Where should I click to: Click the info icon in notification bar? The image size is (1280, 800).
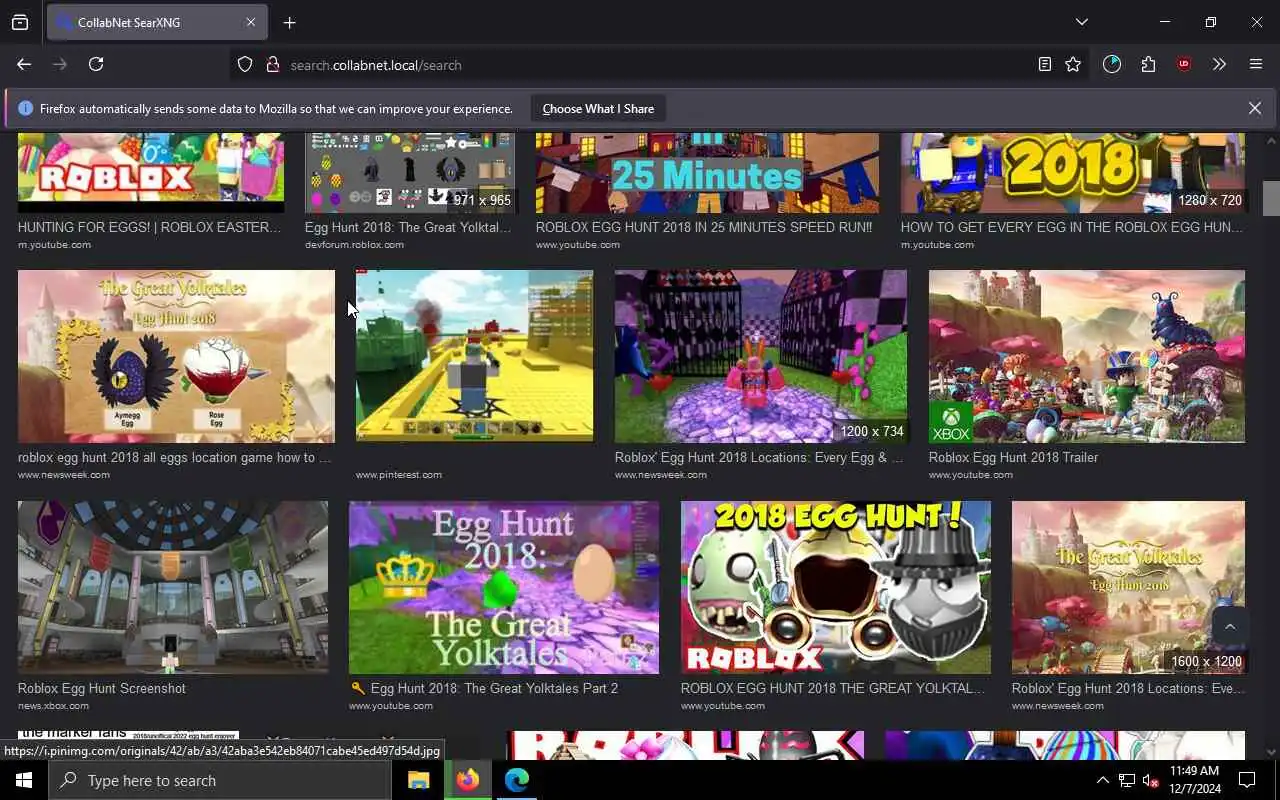25,108
